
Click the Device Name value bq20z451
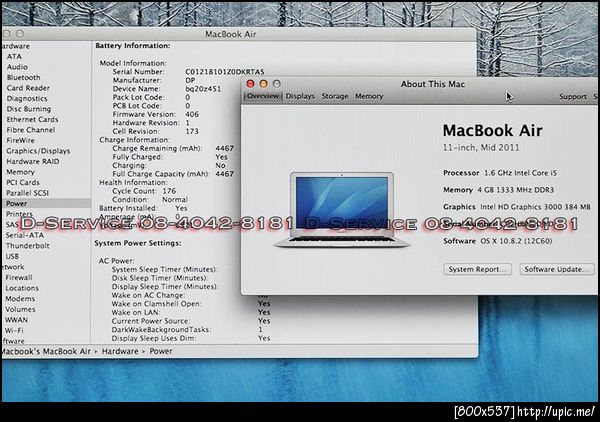(x=203, y=89)
